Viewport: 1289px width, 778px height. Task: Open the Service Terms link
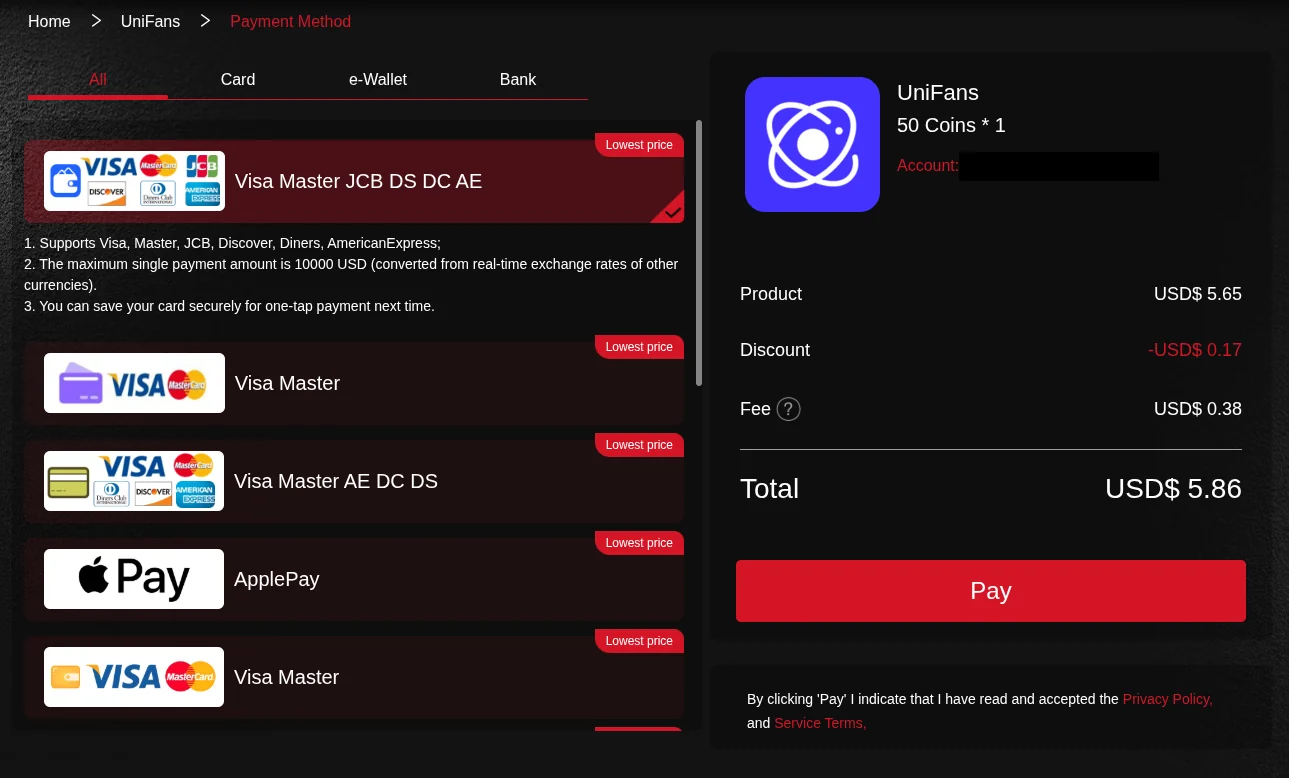[x=820, y=723]
